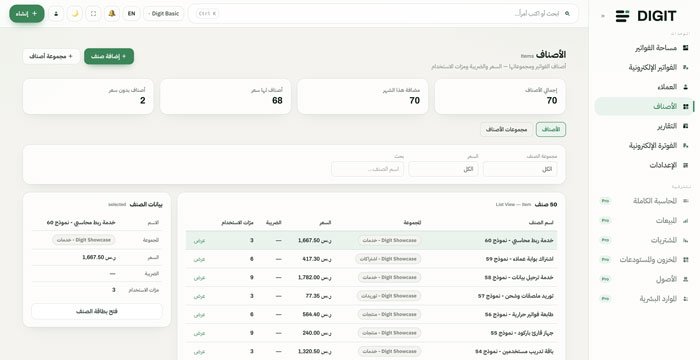Click the إضافة صنف add item button

pyautogui.click(x=109, y=56)
